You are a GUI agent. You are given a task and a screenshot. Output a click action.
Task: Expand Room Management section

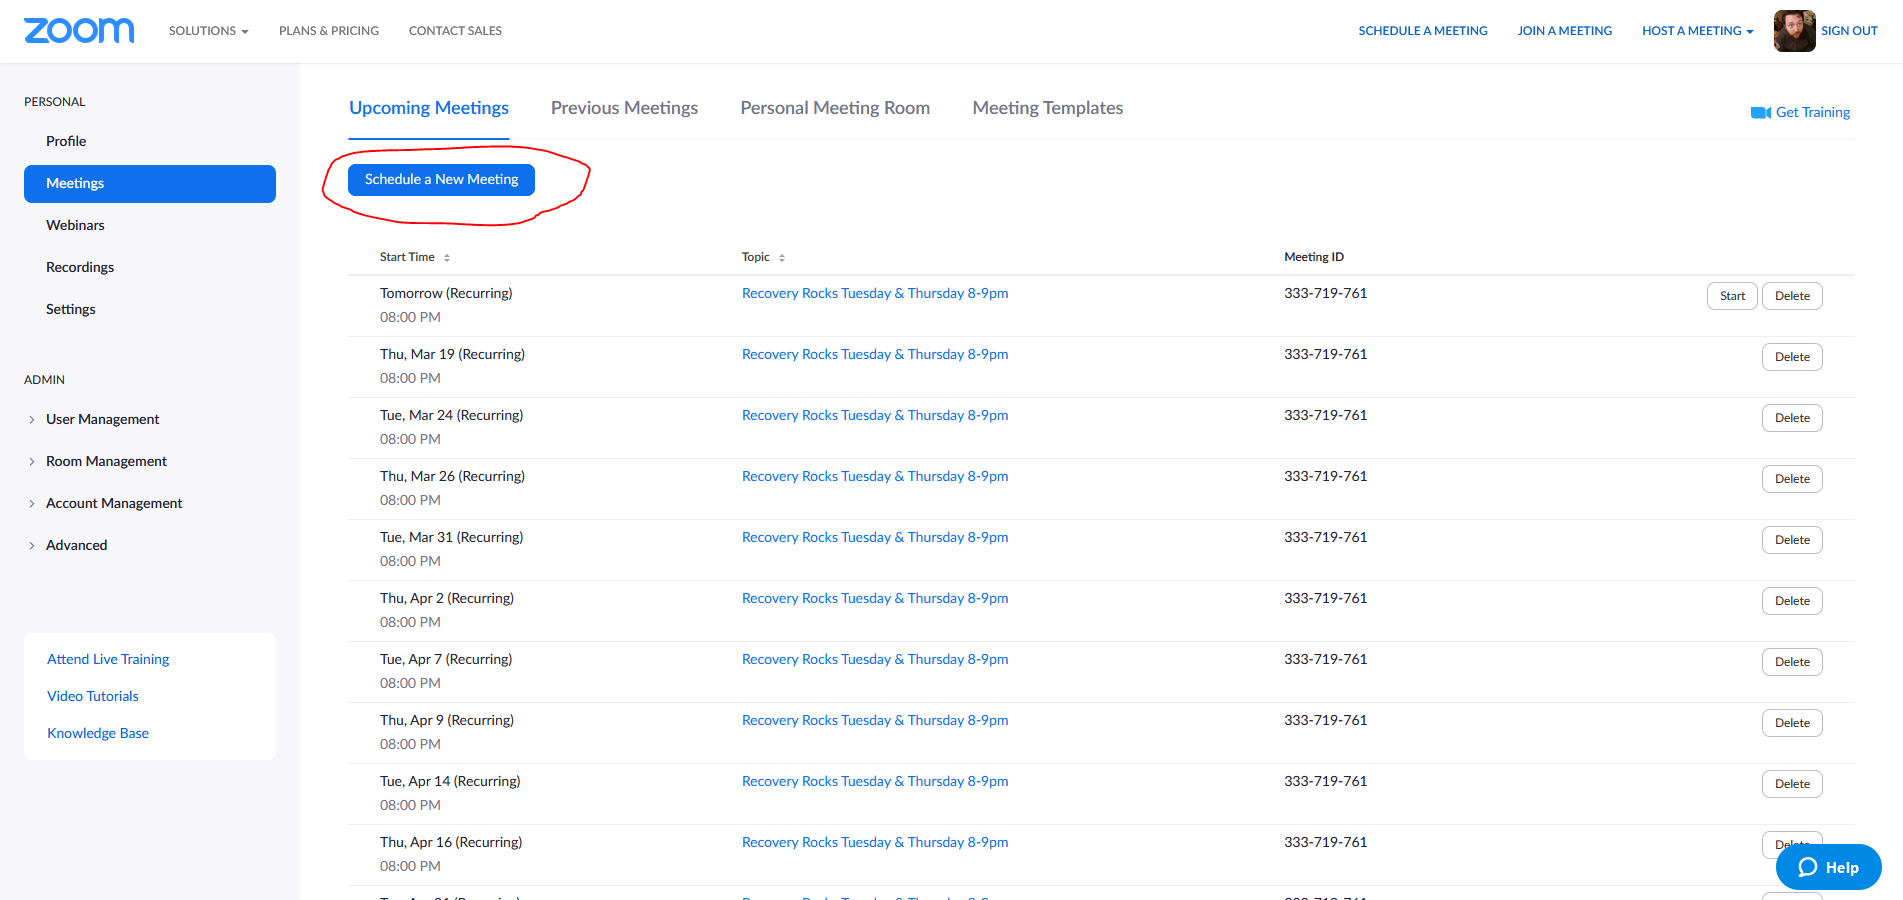[106, 461]
